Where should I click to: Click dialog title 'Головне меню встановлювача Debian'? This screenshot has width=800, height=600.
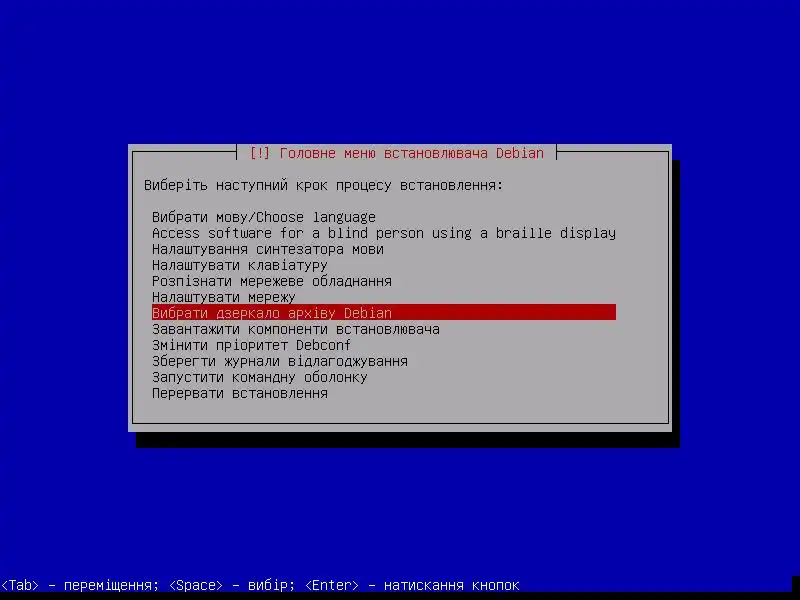click(412, 153)
